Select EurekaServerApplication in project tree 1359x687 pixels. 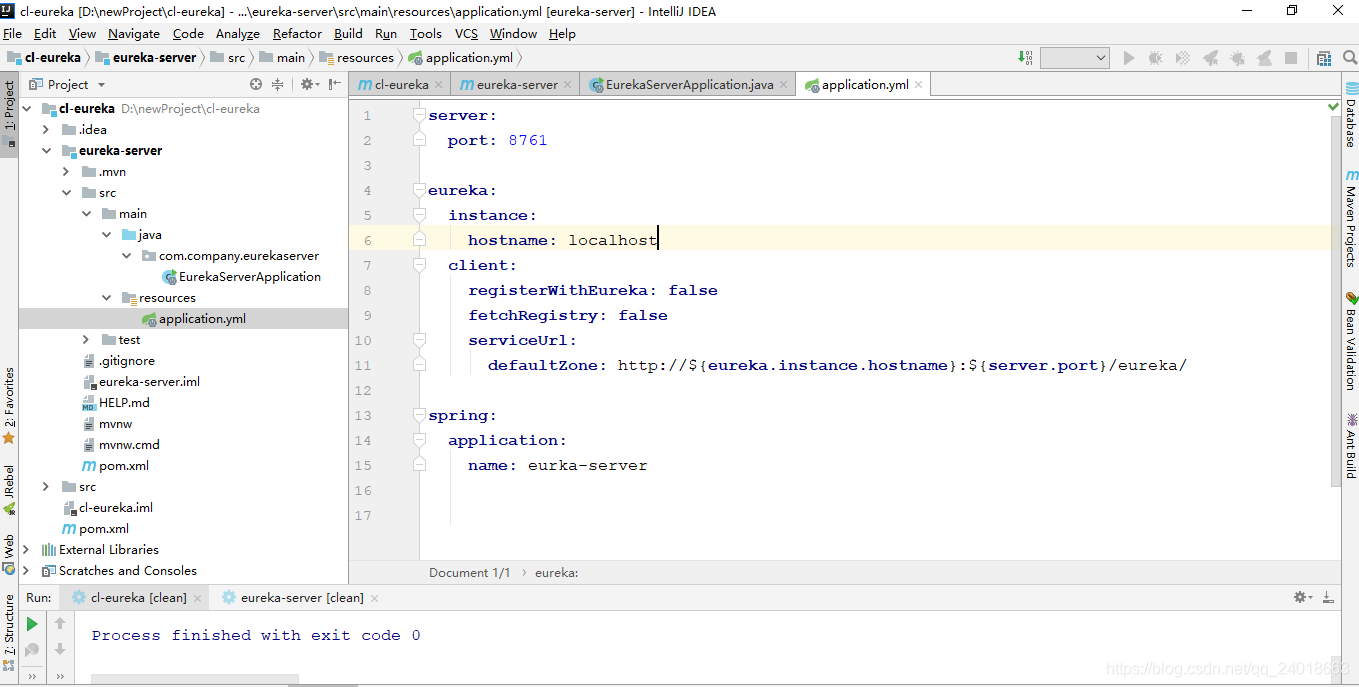coord(241,276)
